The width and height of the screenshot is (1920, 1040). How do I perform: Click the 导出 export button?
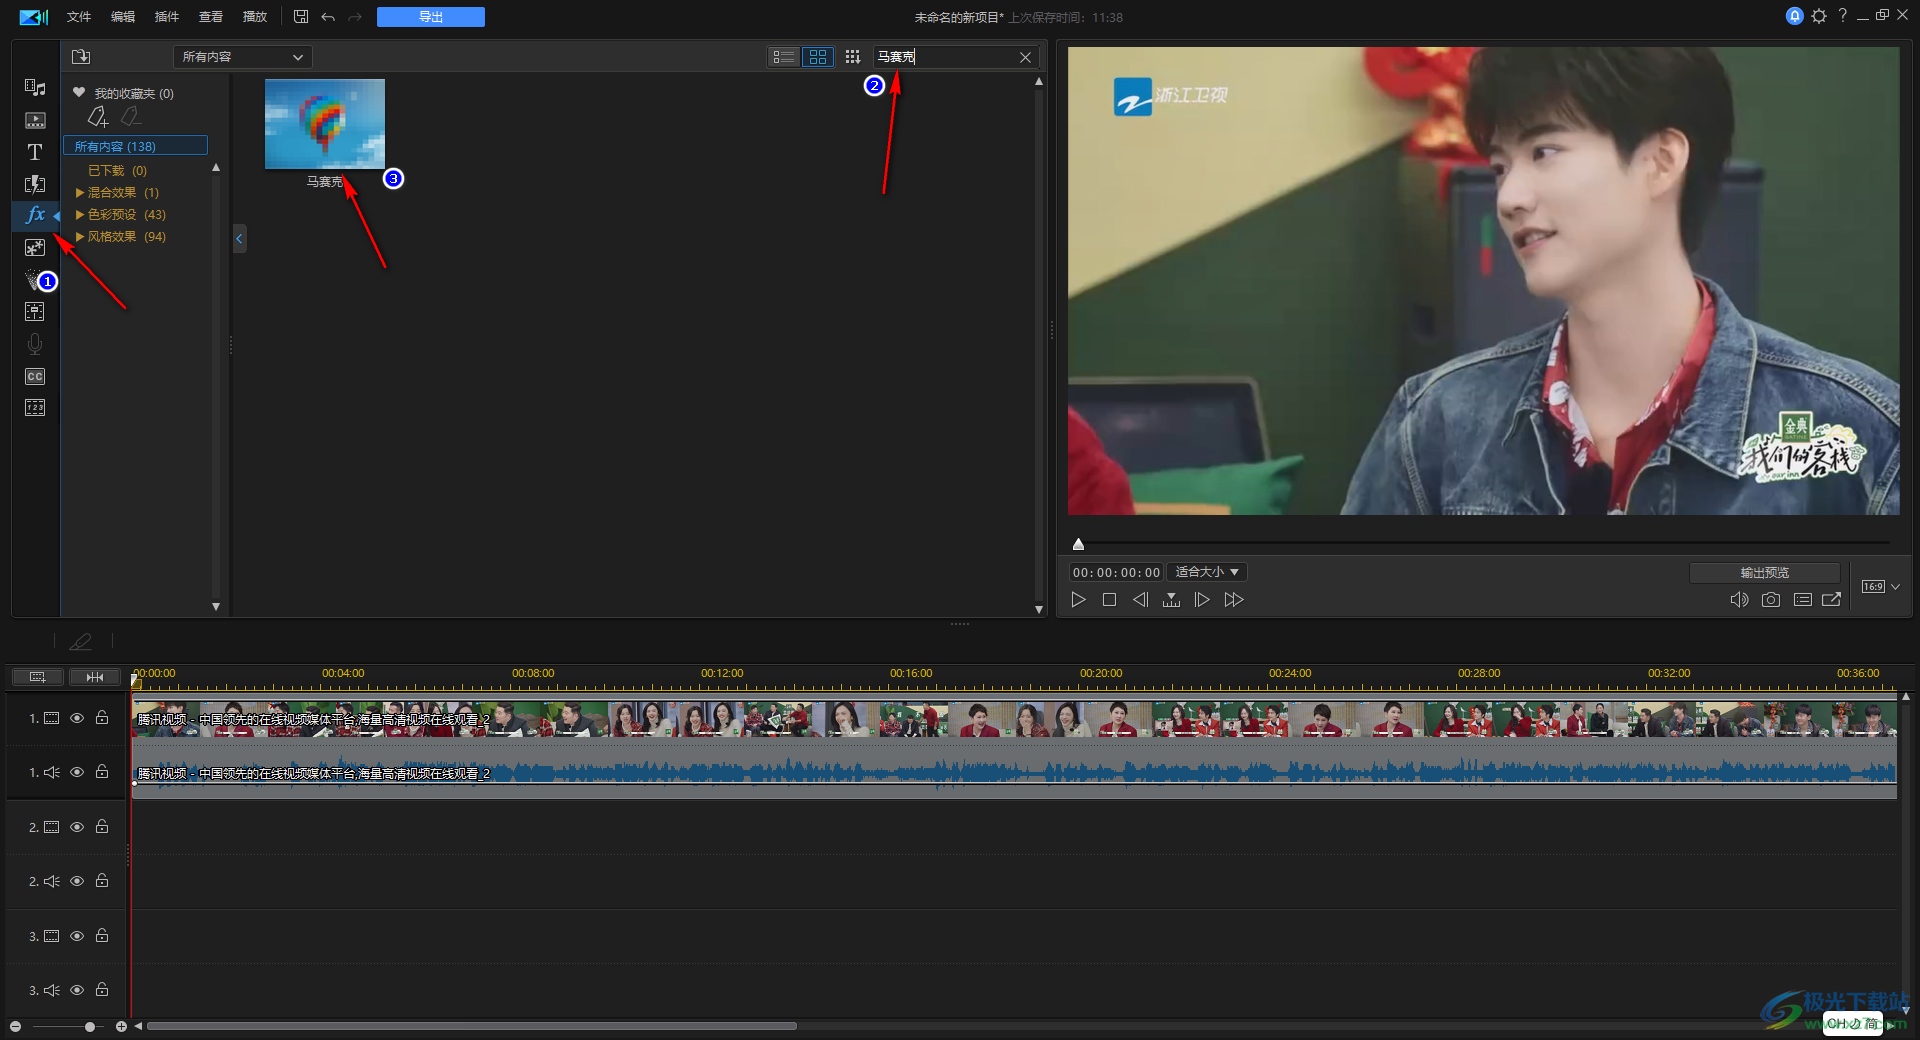pos(431,17)
